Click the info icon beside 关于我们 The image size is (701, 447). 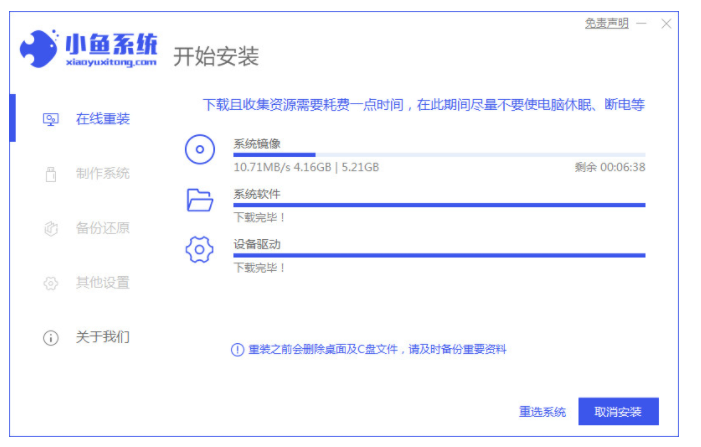[50, 338]
